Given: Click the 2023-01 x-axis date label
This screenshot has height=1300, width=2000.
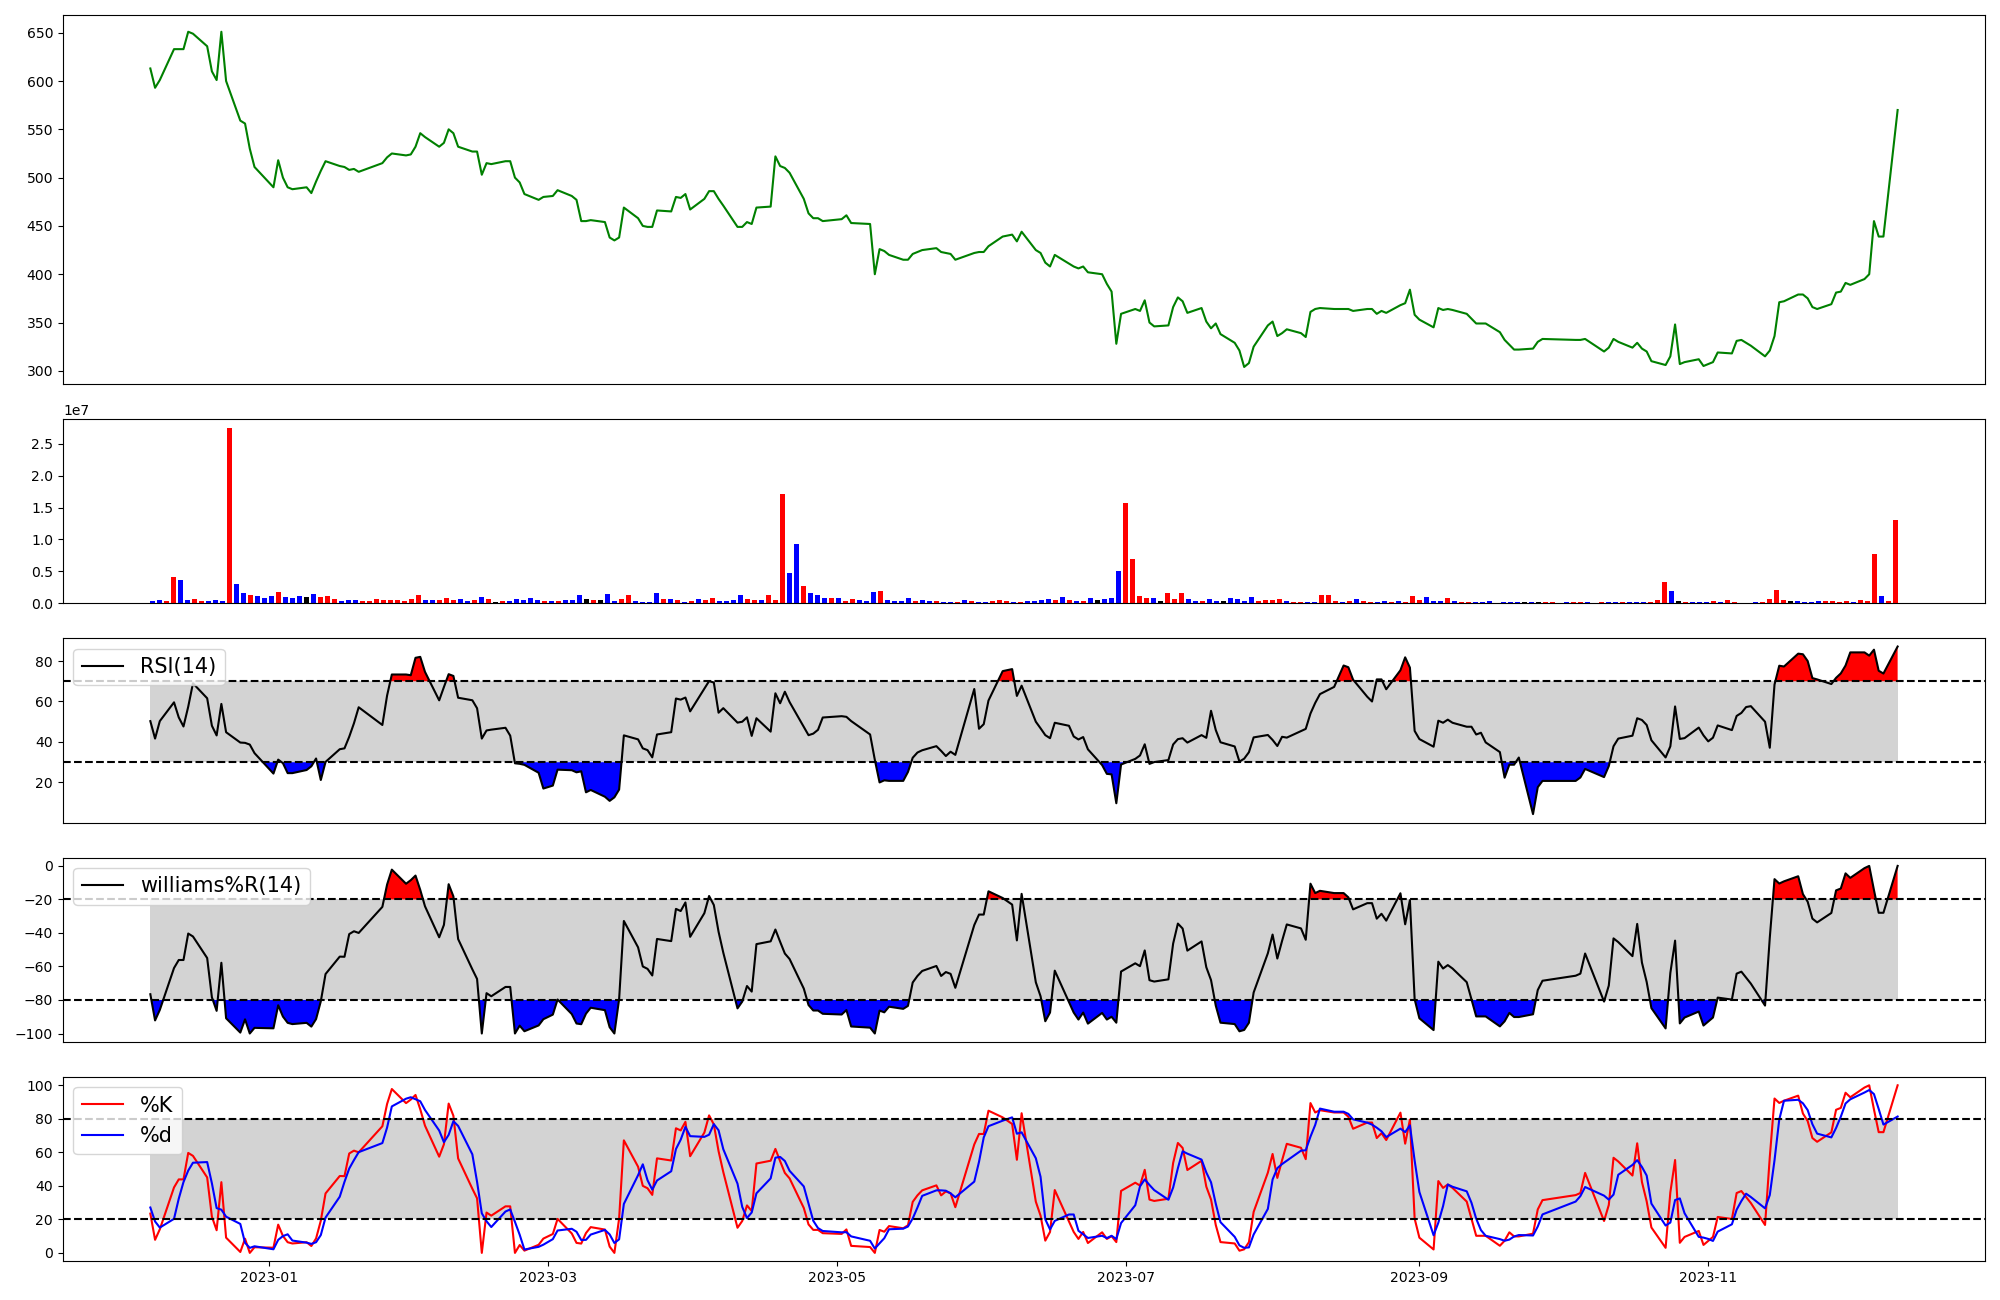Looking at the screenshot, I should [270, 1277].
